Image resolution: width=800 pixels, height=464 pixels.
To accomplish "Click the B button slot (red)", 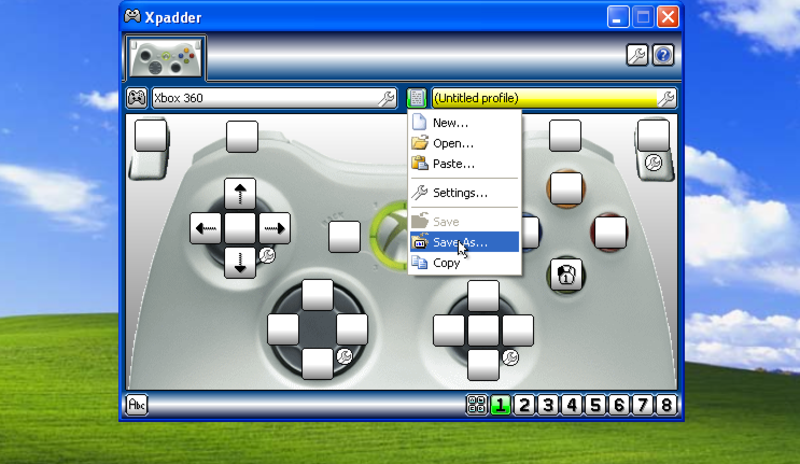I will [611, 233].
